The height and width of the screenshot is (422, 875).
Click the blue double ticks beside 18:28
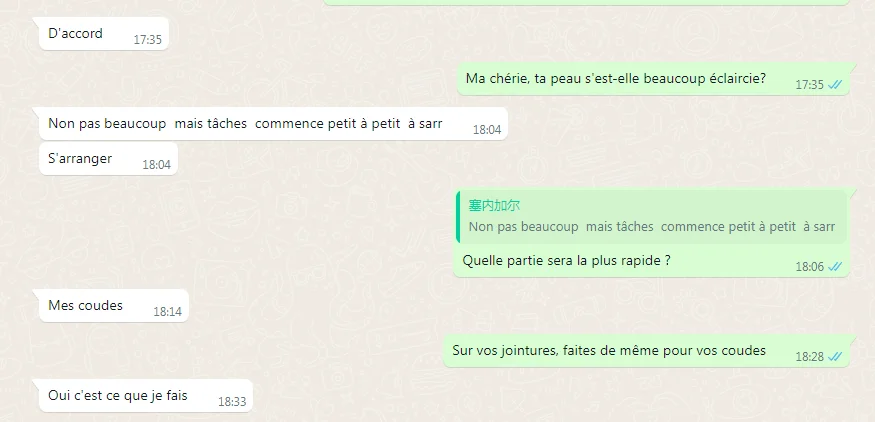(x=835, y=357)
